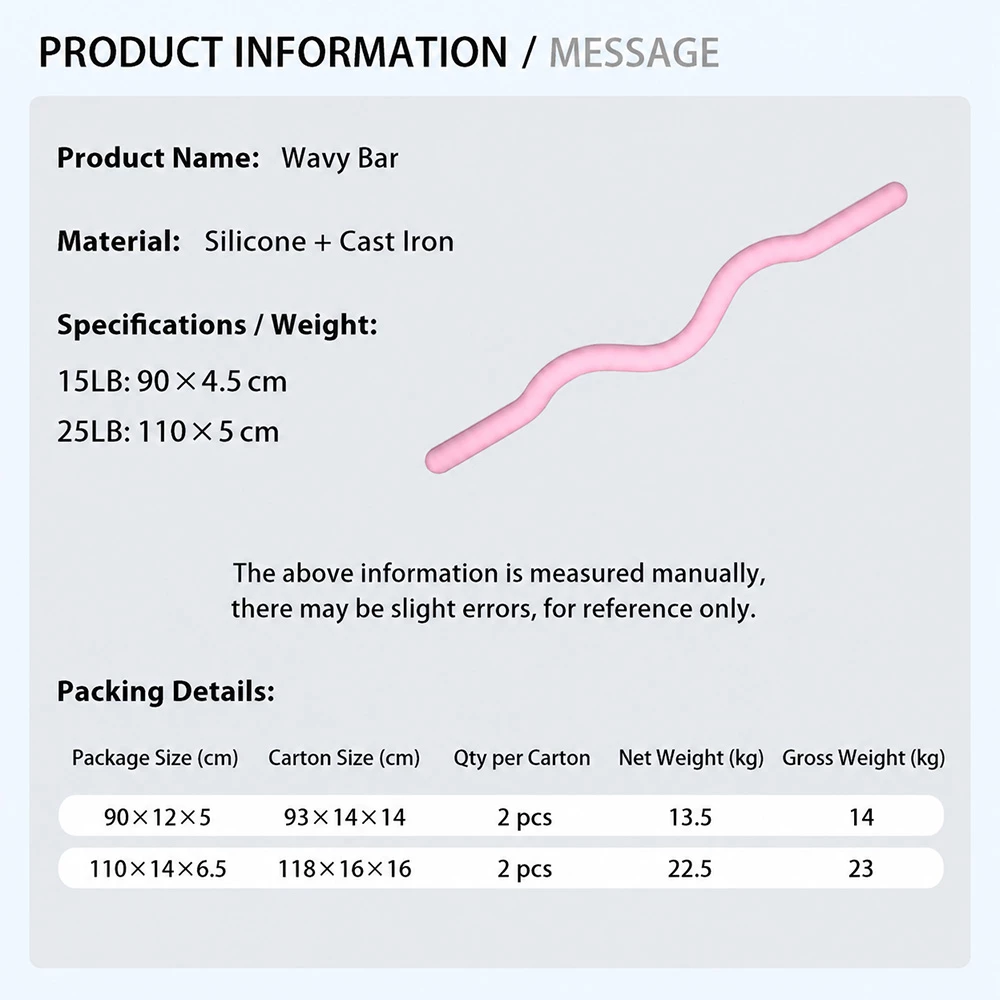This screenshot has width=1000, height=1000.
Task: Click the Packing Details heading
Action: pos(166,691)
